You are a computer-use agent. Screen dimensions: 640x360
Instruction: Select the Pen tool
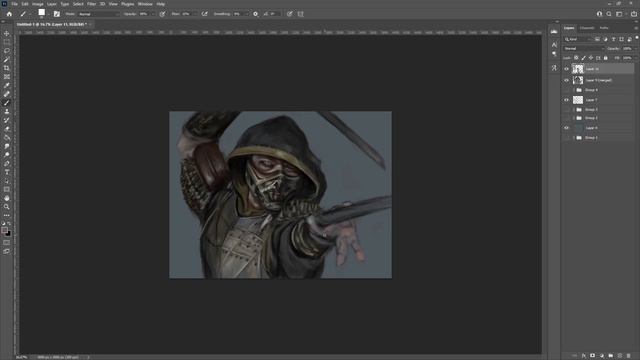[x=7, y=163]
